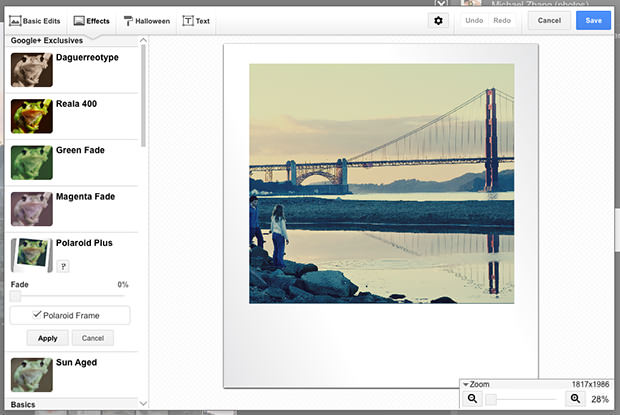The width and height of the screenshot is (620, 415).
Task: Click the zoom out magnifier icon
Action: (x=472, y=399)
